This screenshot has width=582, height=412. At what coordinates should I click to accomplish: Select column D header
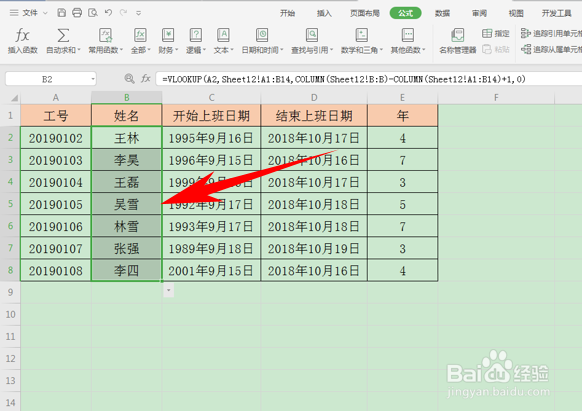point(314,98)
